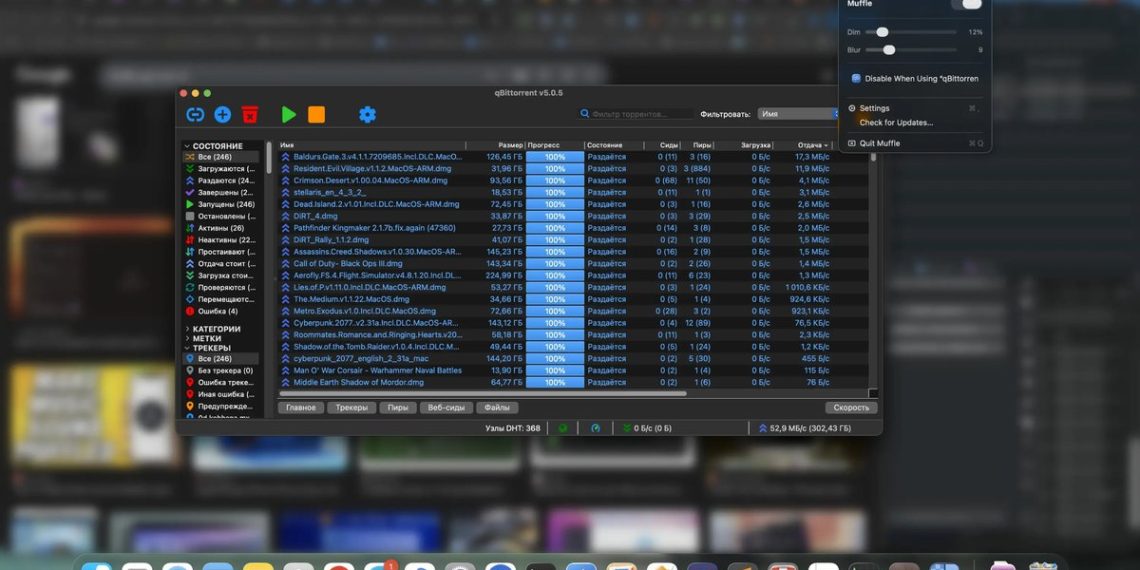Image resolution: width=1140 pixels, height=570 pixels.
Task: Adjust the Dim slider
Action: click(882, 32)
